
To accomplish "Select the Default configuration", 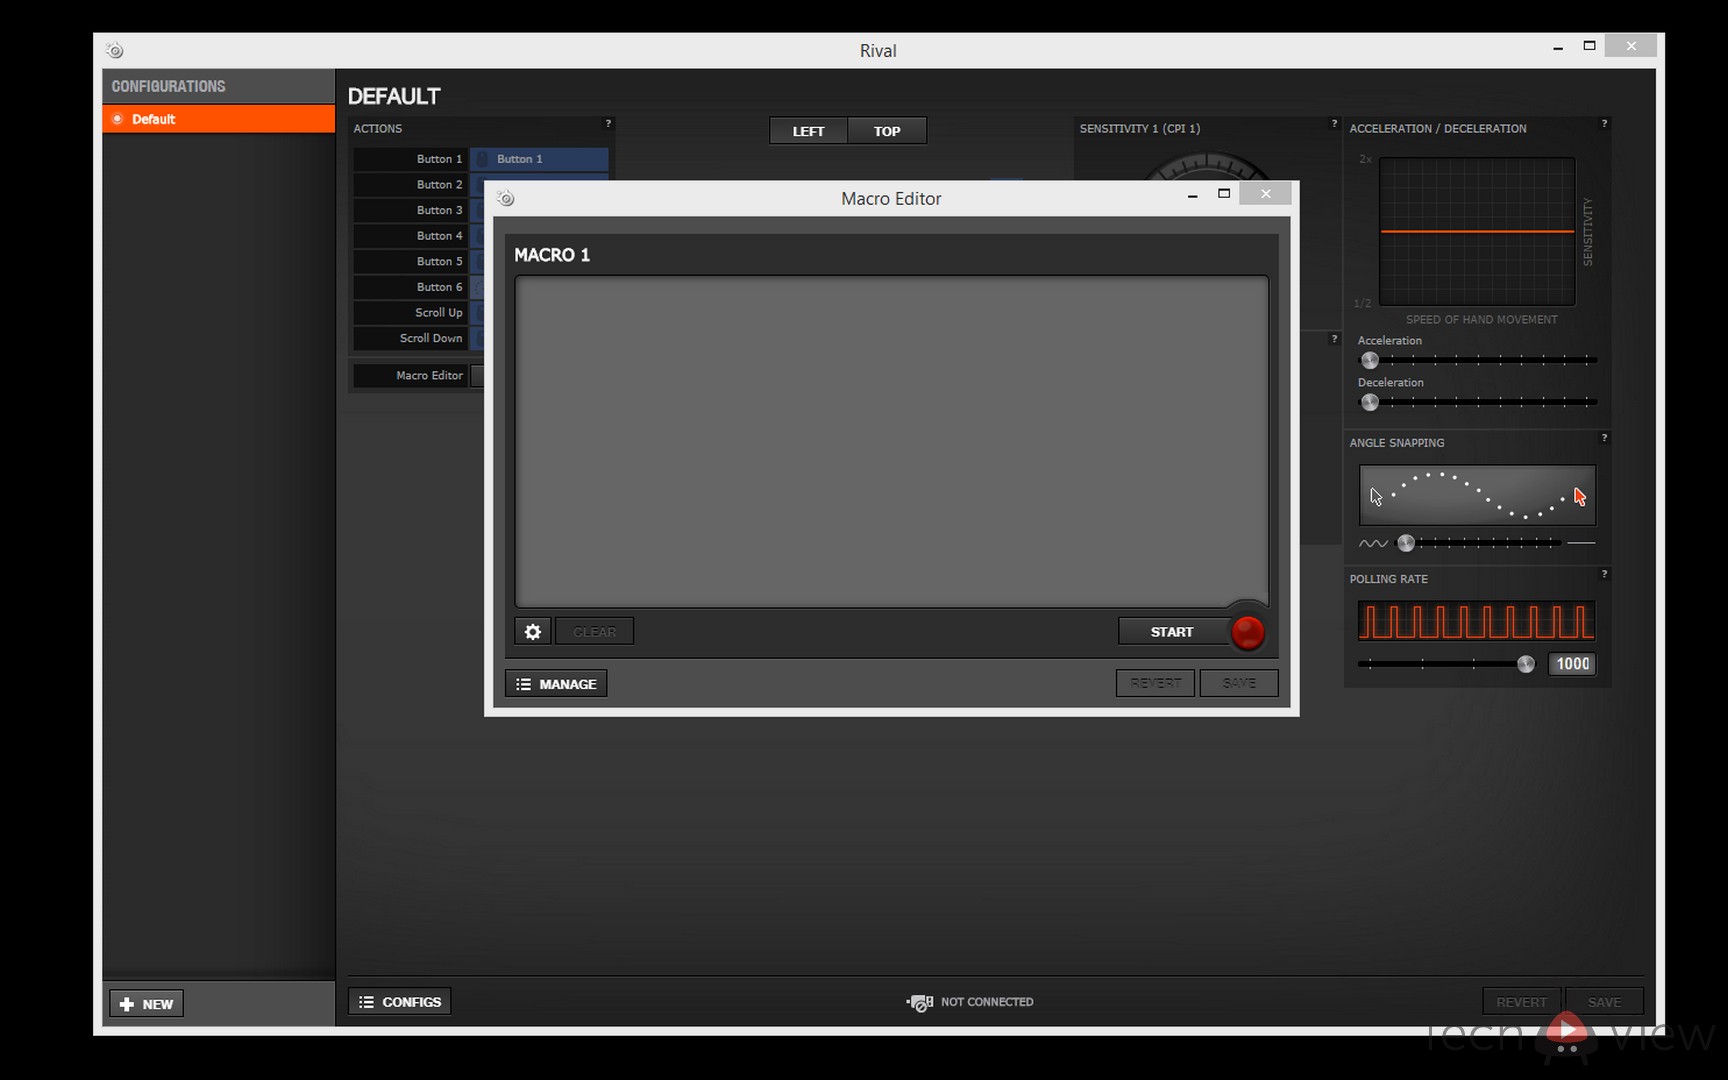I will pyautogui.click(x=218, y=119).
